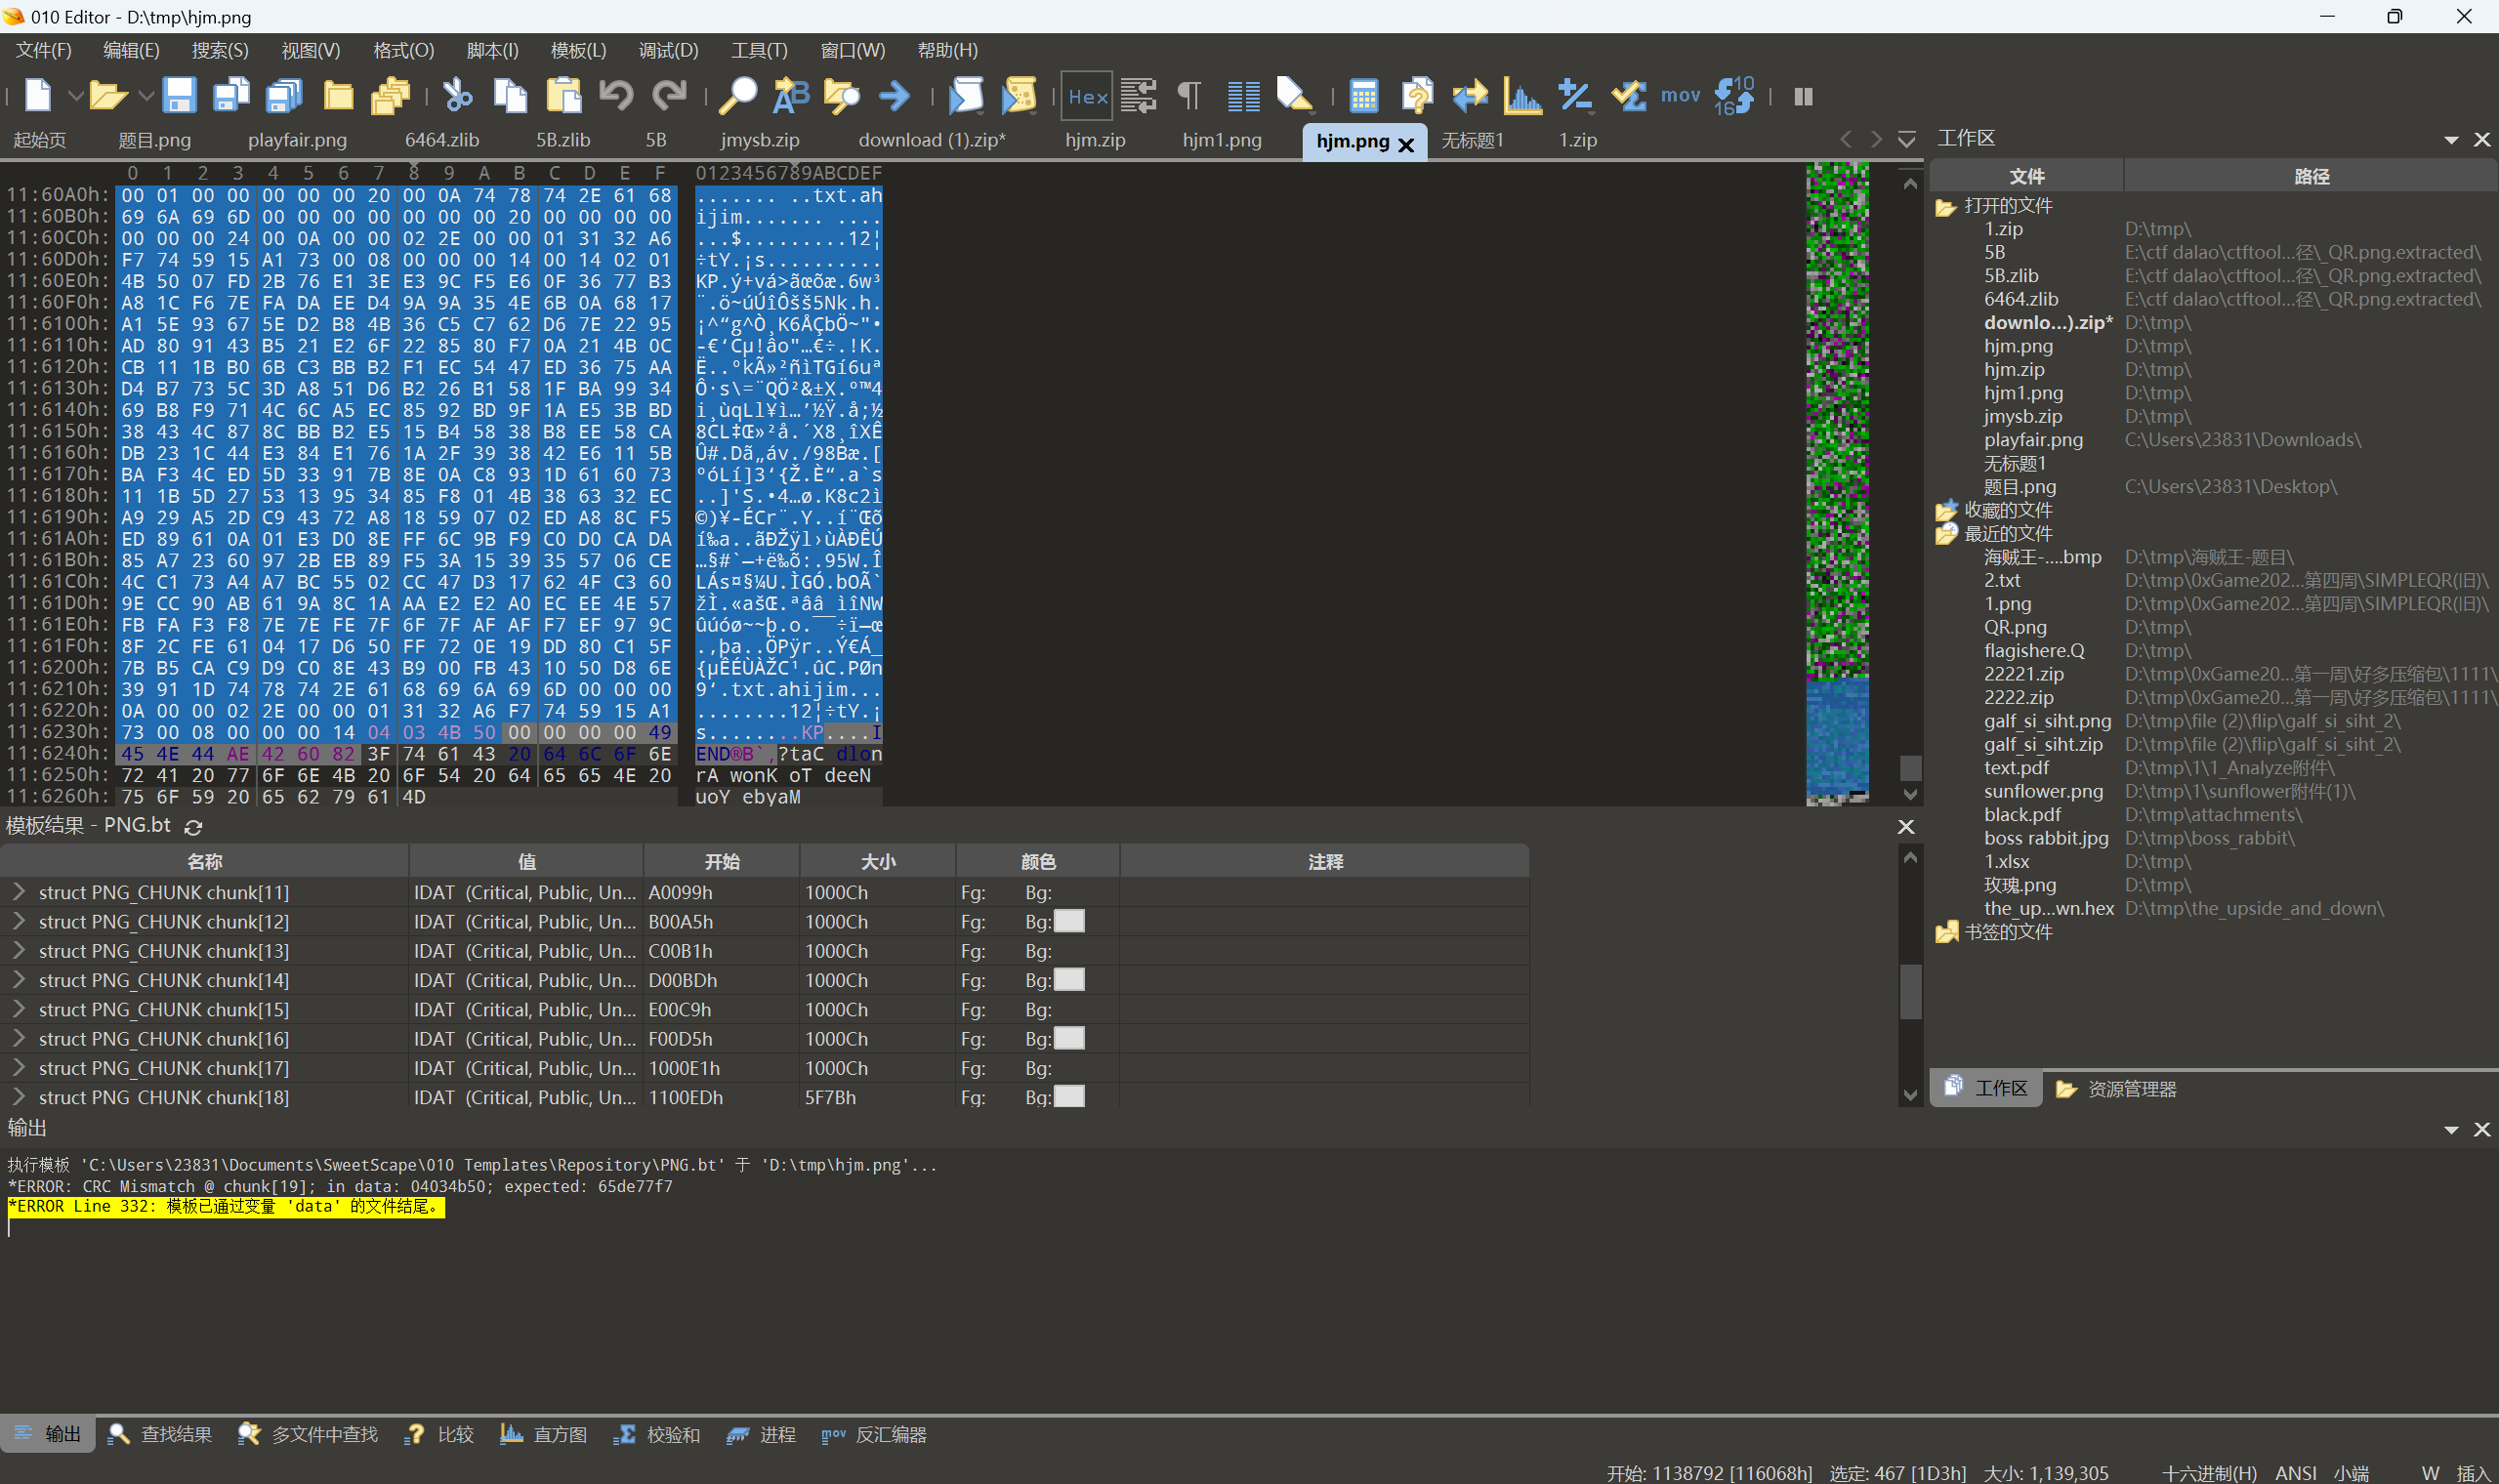Save the file with the floppy disk icon

pyautogui.click(x=179, y=96)
